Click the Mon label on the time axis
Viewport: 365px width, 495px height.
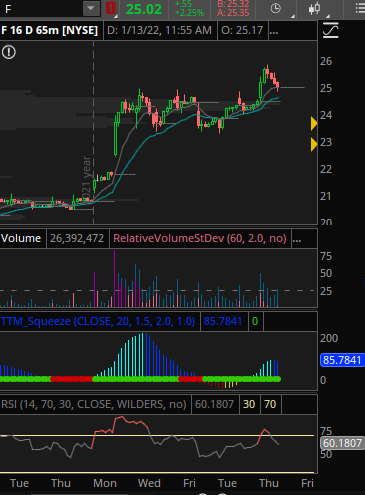pyautogui.click(x=105, y=483)
